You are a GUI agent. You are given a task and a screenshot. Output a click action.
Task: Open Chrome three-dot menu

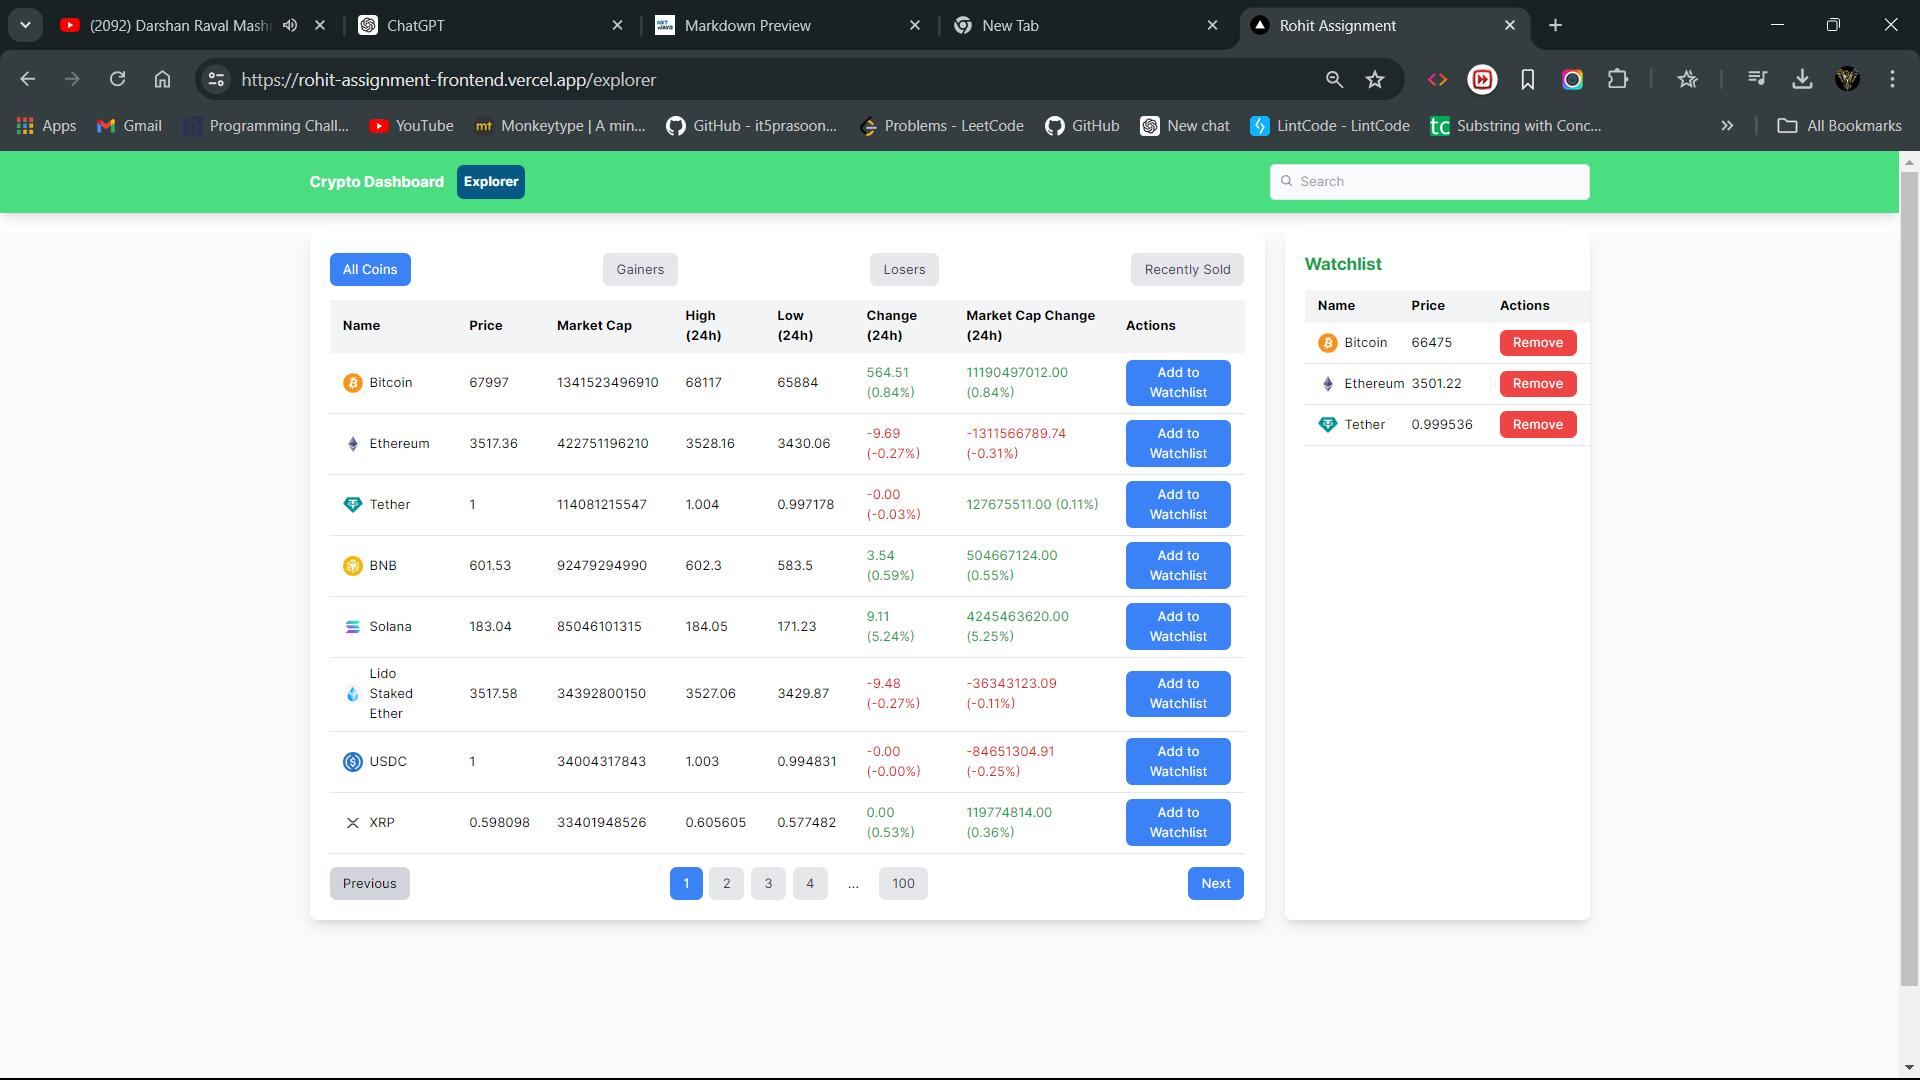coord(1891,80)
